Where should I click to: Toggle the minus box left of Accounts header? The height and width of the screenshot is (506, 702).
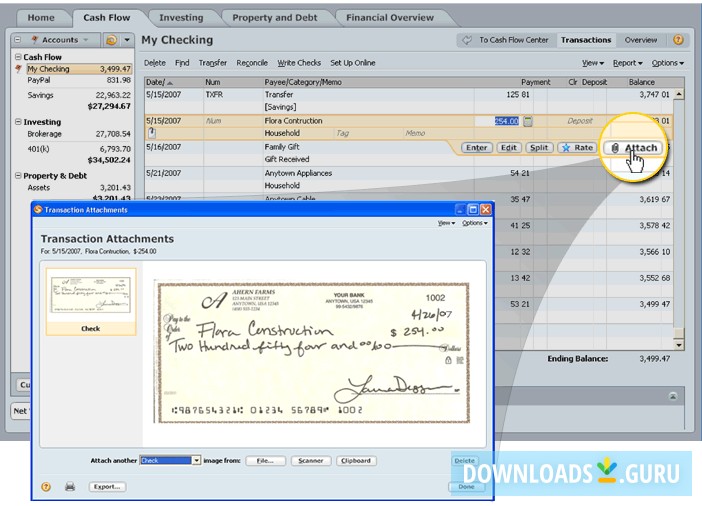[x=18, y=40]
